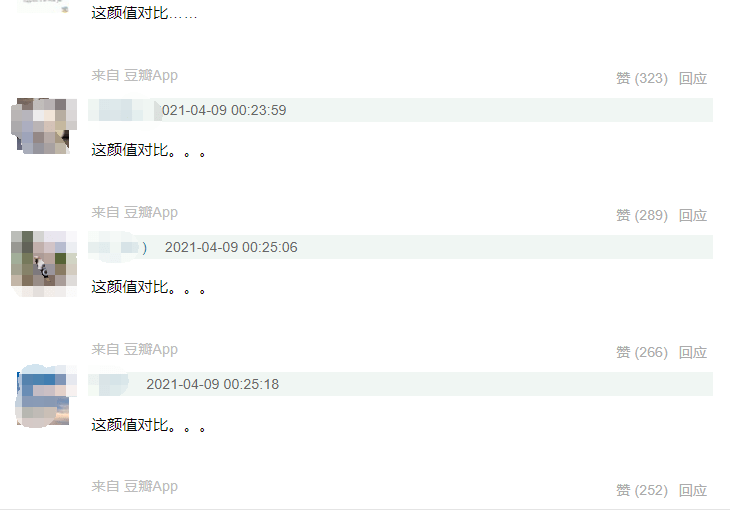Open 豆瓣App link in 赞 (252) row
730x519 pixels.
[150, 486]
